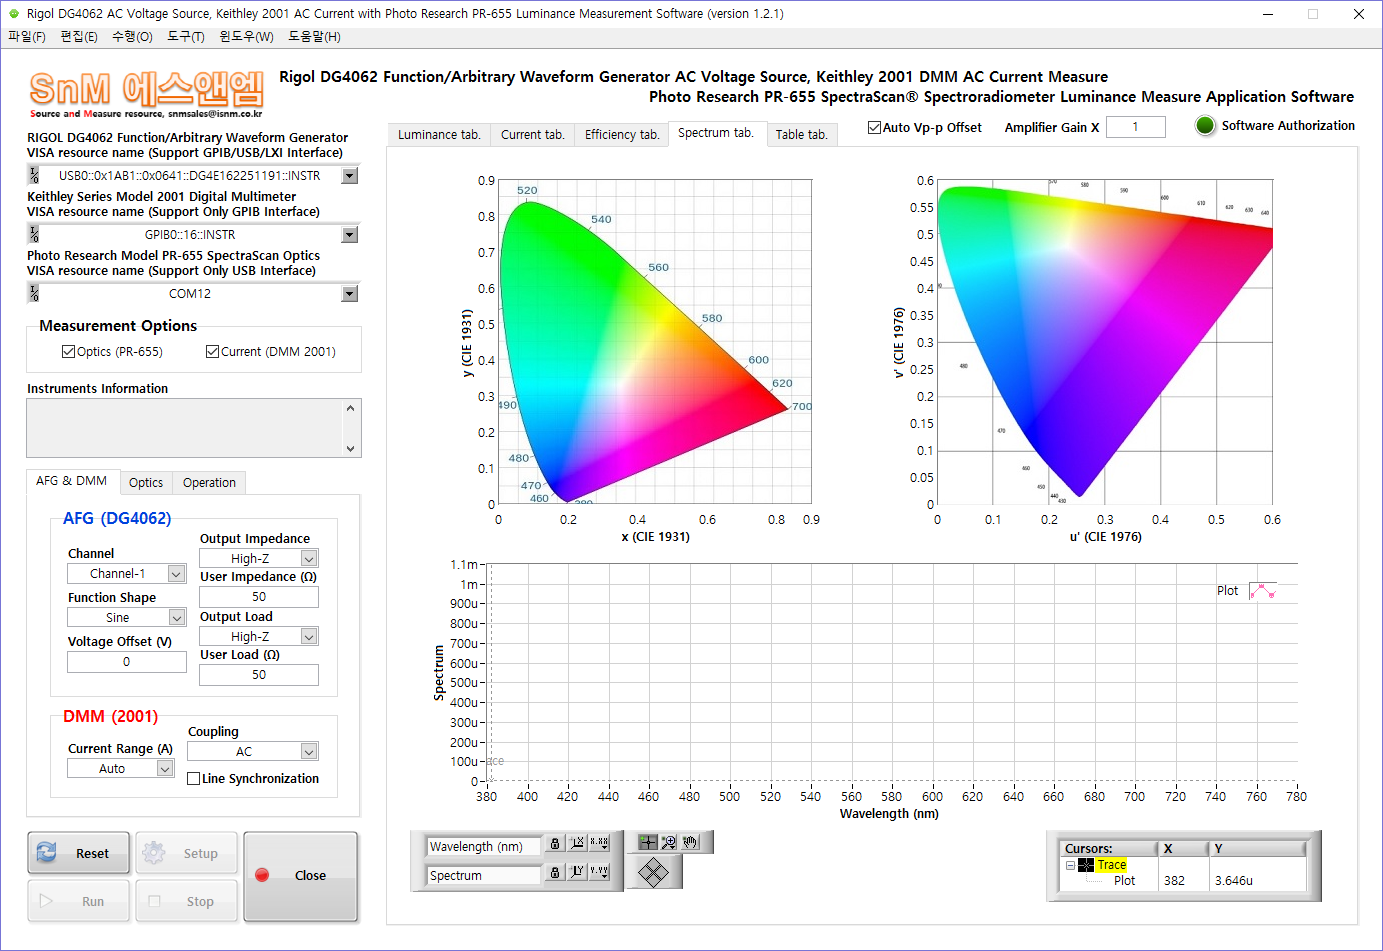Select the graph zoom magnifier tool
The image size is (1383, 951).
(669, 842)
